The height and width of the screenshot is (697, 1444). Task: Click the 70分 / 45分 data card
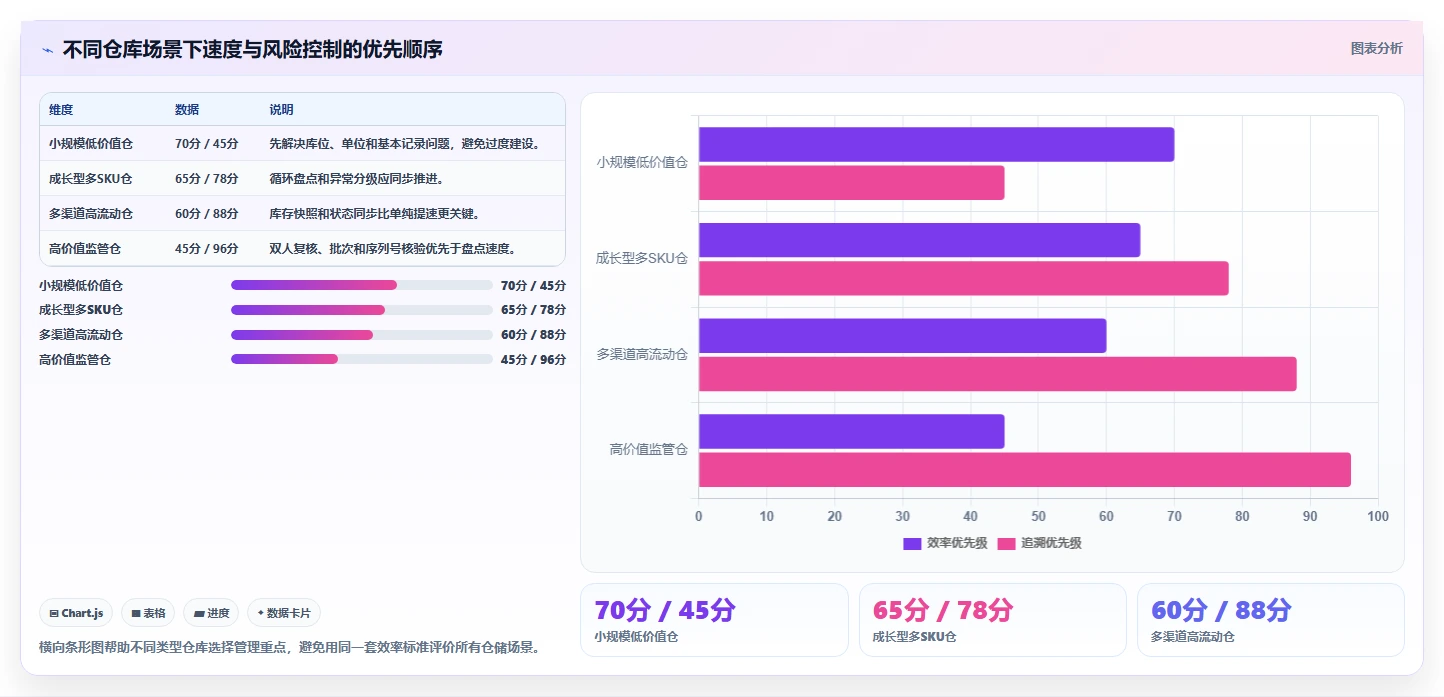click(x=714, y=620)
